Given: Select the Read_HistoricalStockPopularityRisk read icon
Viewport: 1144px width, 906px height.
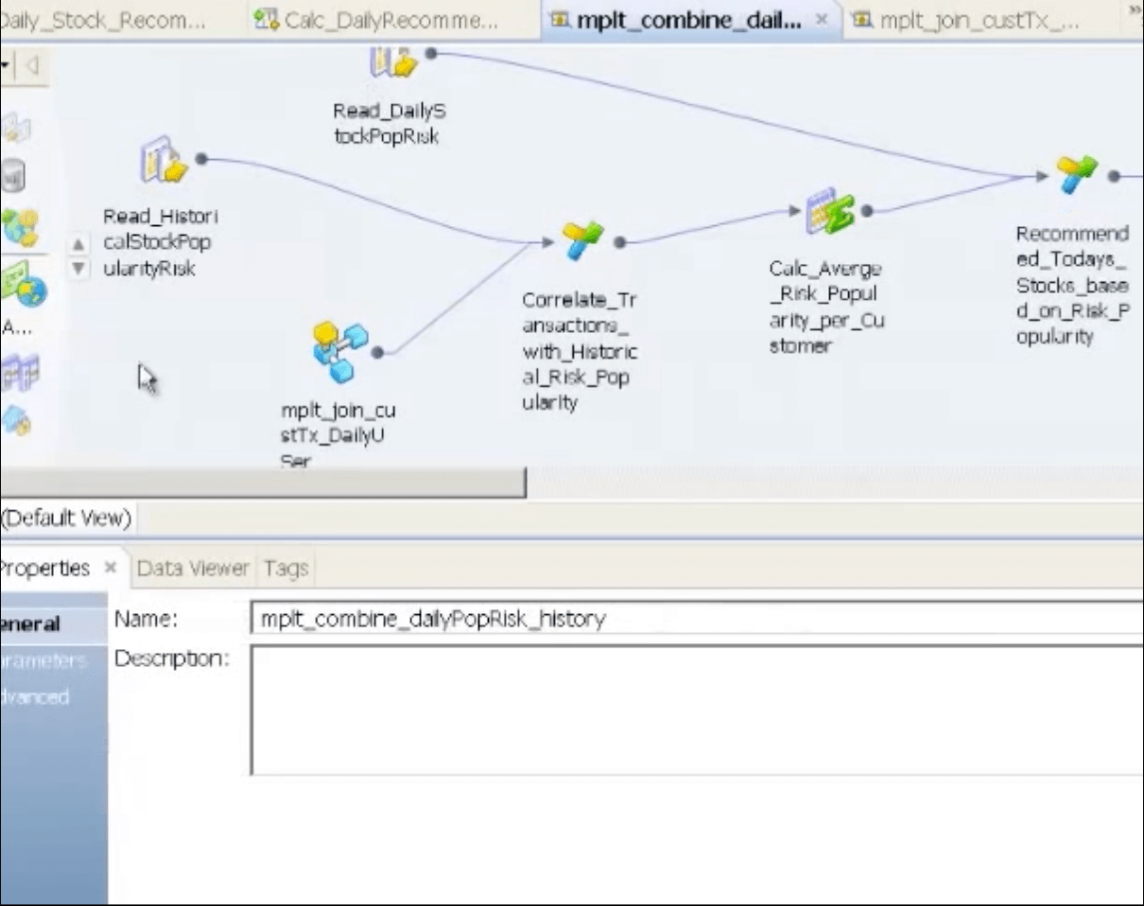Looking at the screenshot, I should [x=164, y=160].
